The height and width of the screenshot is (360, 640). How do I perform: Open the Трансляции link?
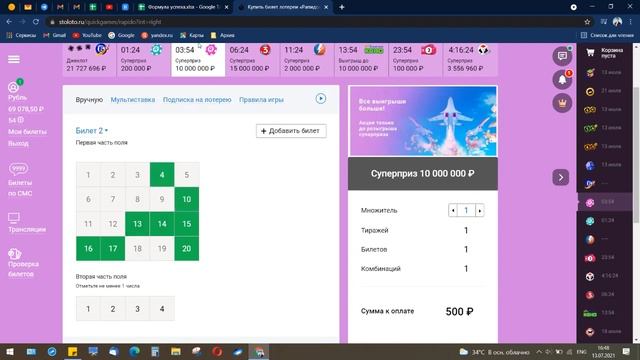(x=27, y=229)
